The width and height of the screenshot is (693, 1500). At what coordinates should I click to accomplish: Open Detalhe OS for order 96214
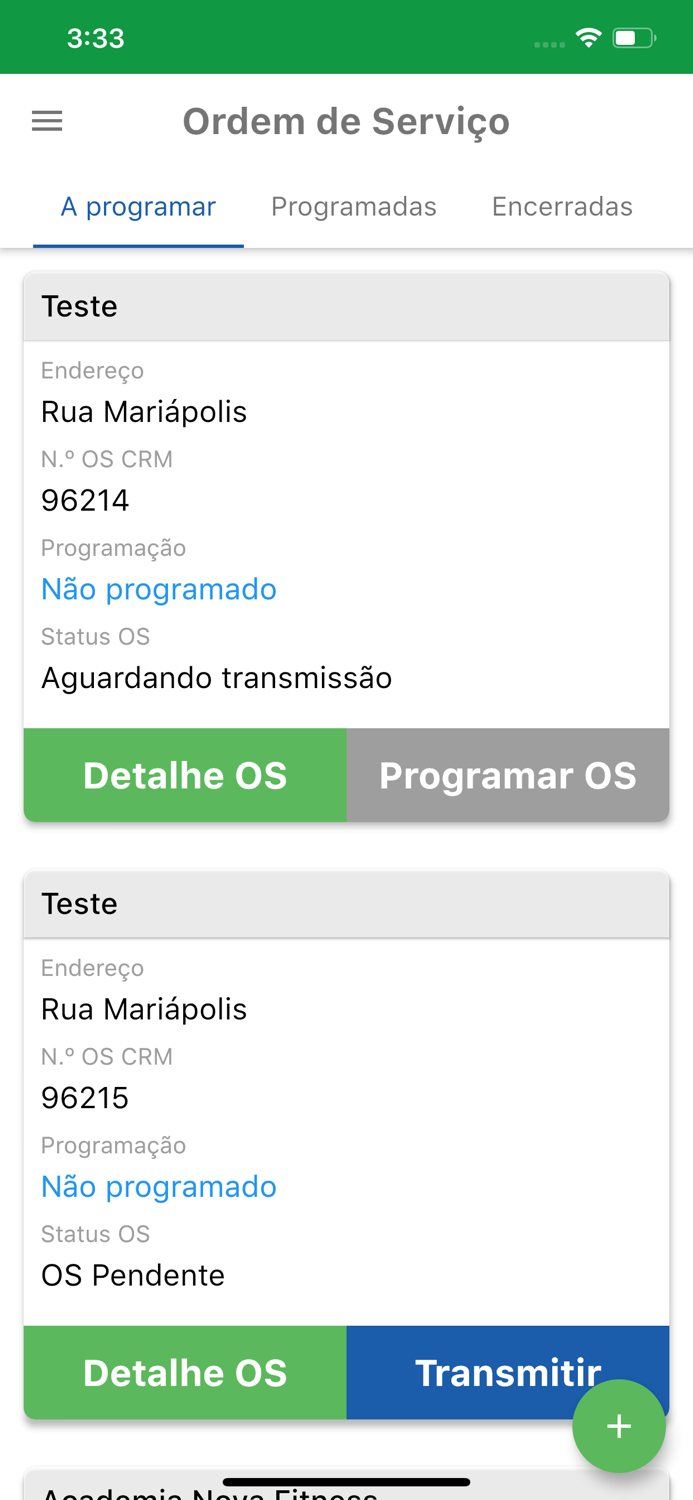[185, 775]
